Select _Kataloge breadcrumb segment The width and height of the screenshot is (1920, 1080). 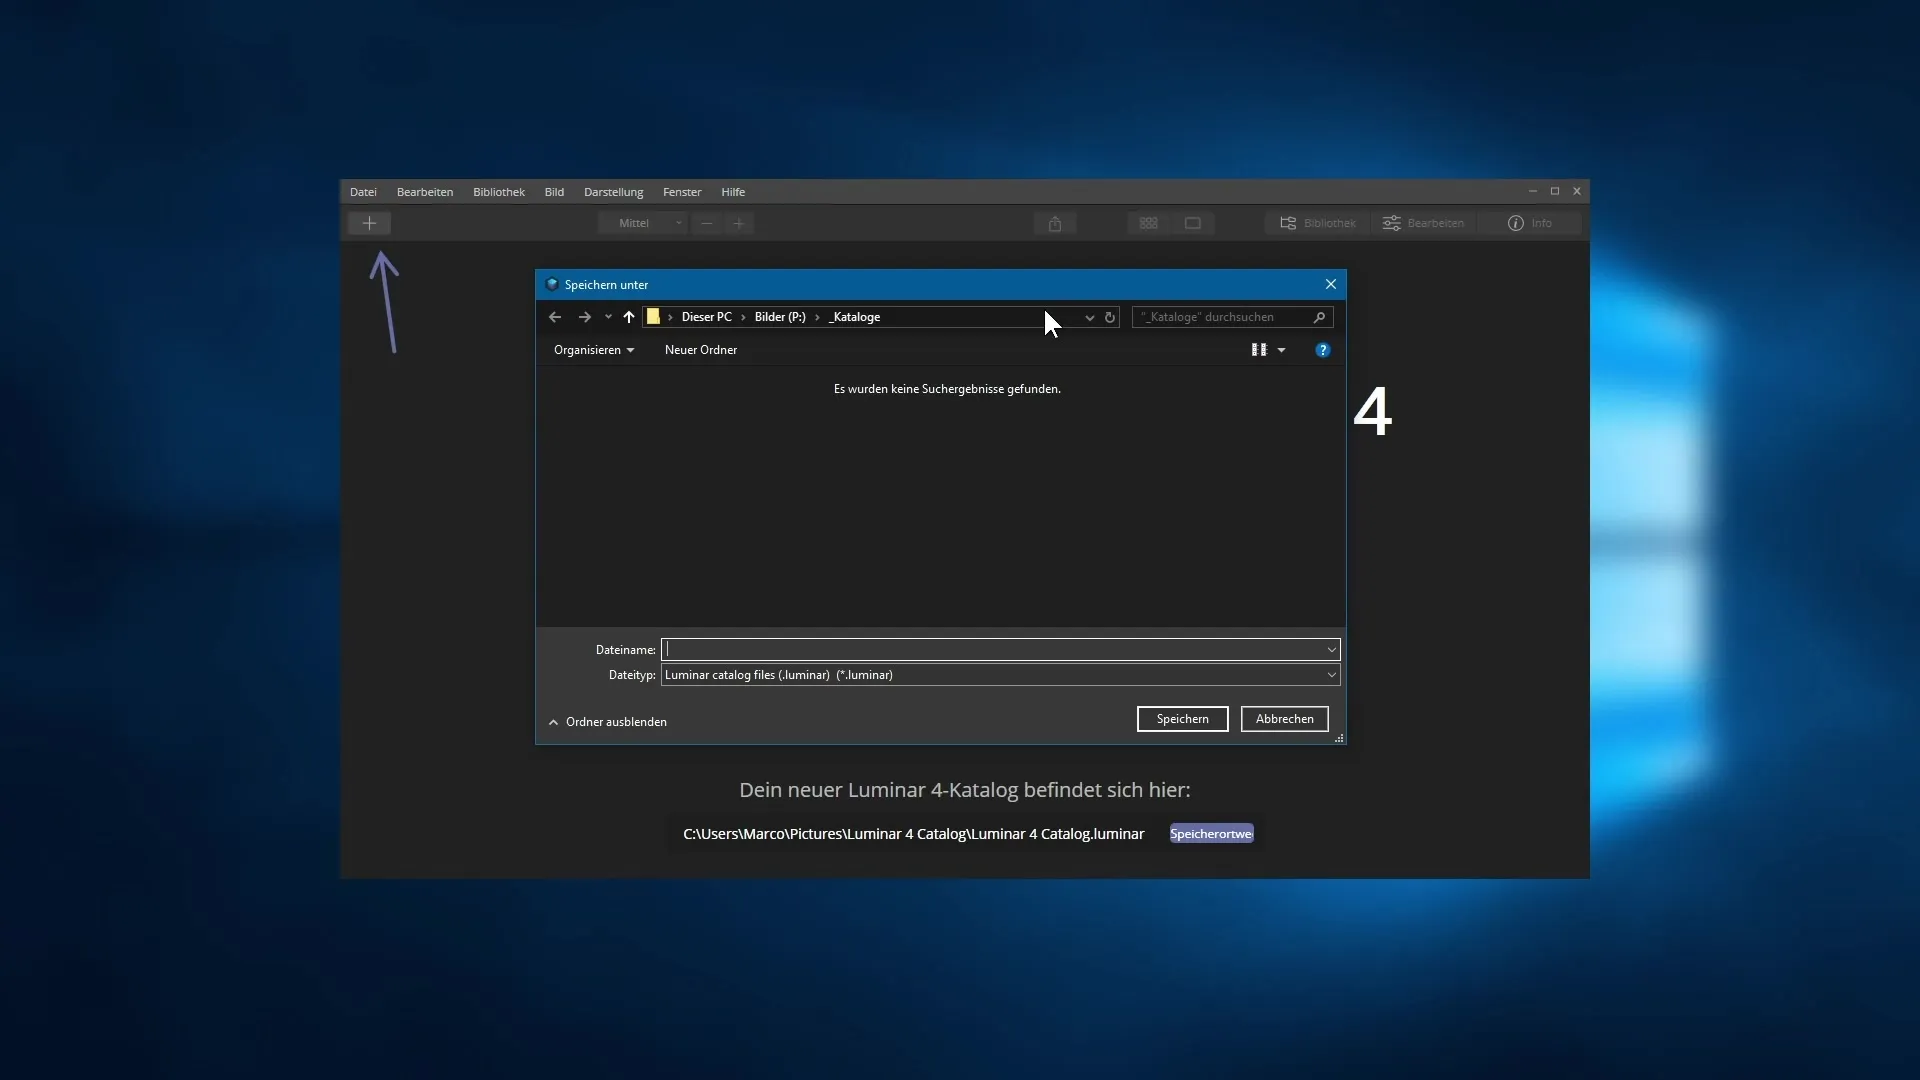coord(855,317)
